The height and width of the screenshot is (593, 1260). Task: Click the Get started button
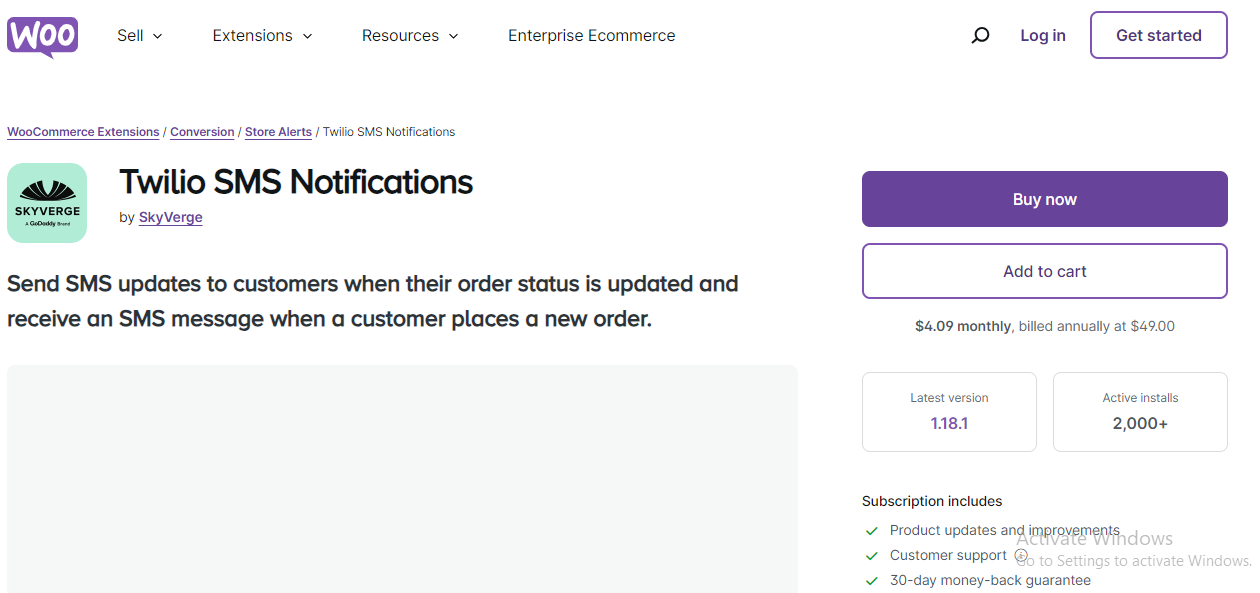pyautogui.click(x=1158, y=35)
